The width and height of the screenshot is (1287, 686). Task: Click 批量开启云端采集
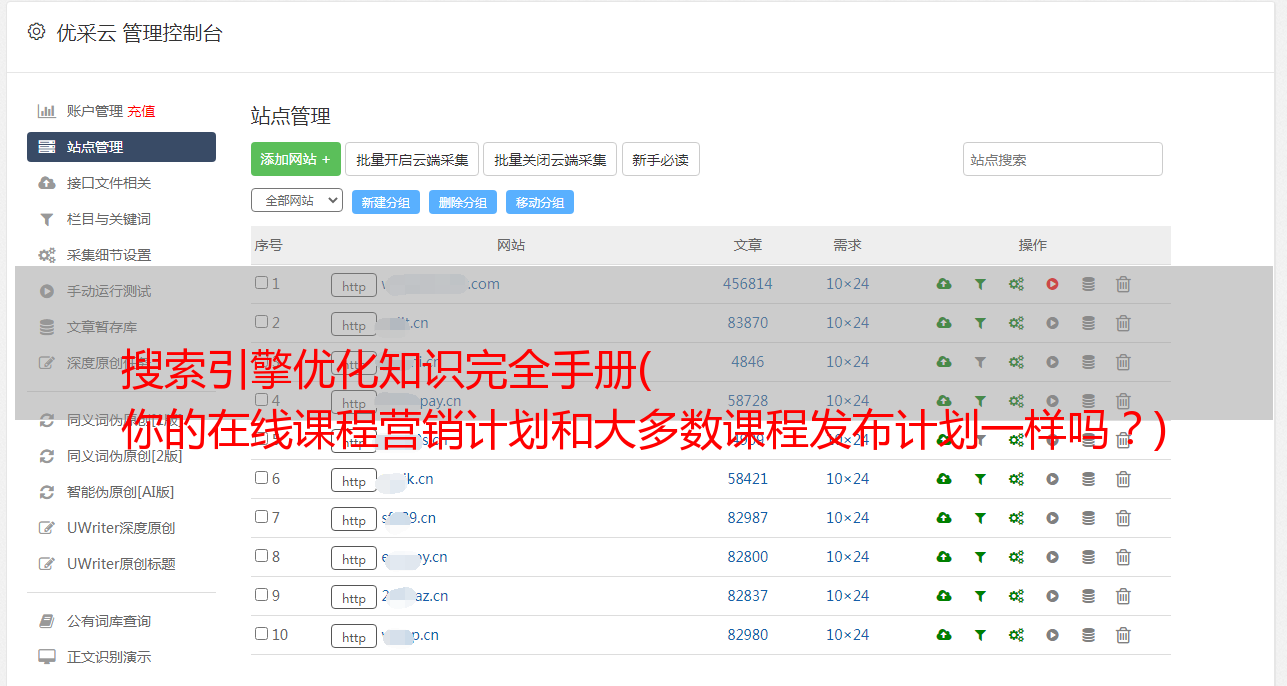coord(412,159)
